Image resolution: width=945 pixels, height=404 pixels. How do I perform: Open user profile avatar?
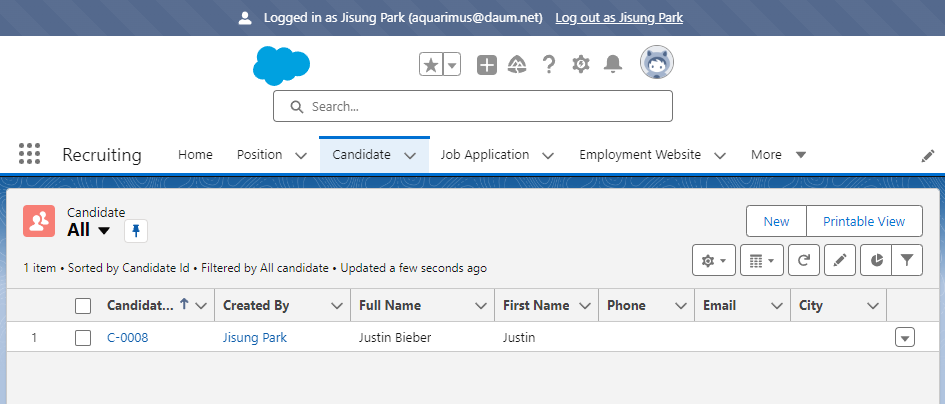657,62
